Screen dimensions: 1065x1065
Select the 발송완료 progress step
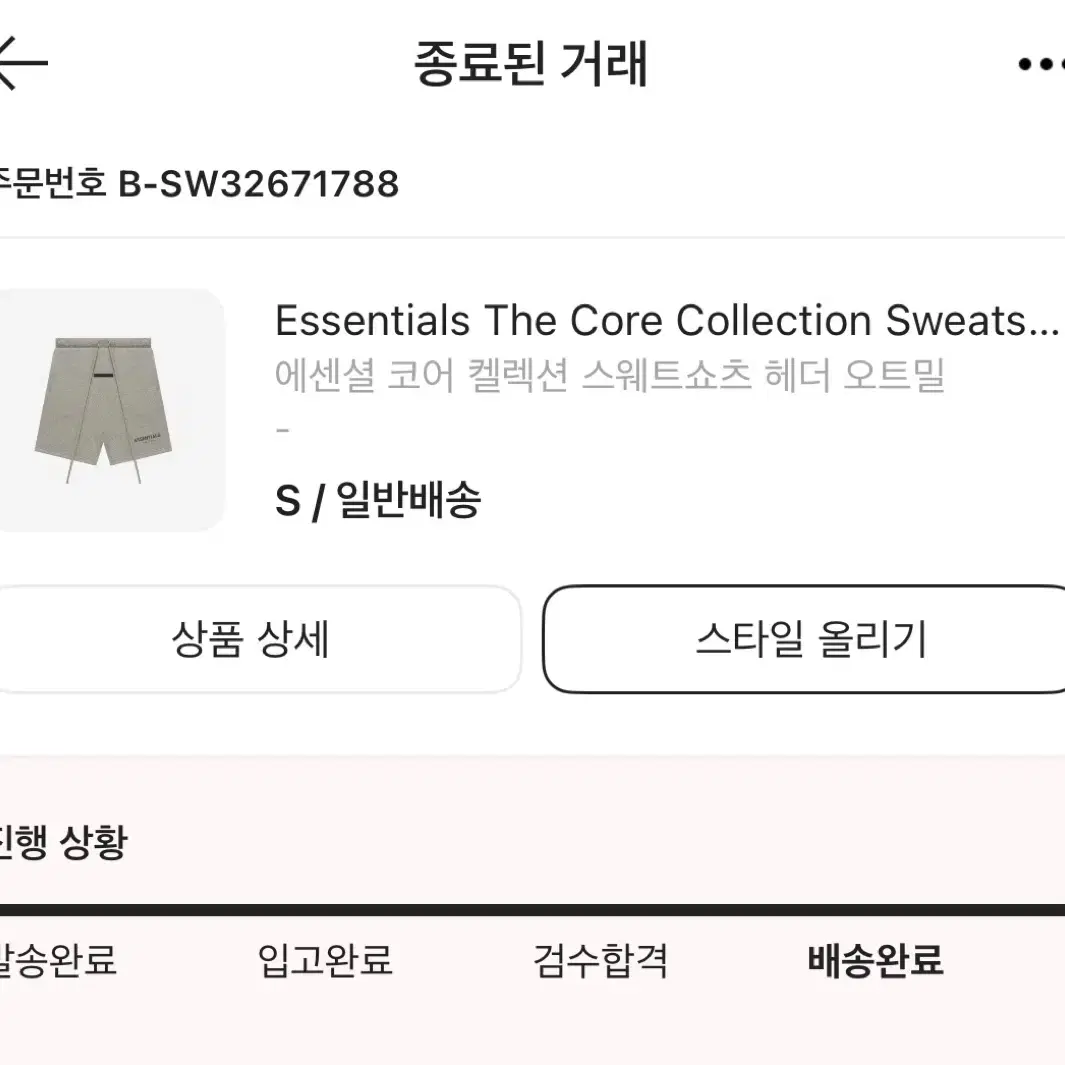pos(58,960)
